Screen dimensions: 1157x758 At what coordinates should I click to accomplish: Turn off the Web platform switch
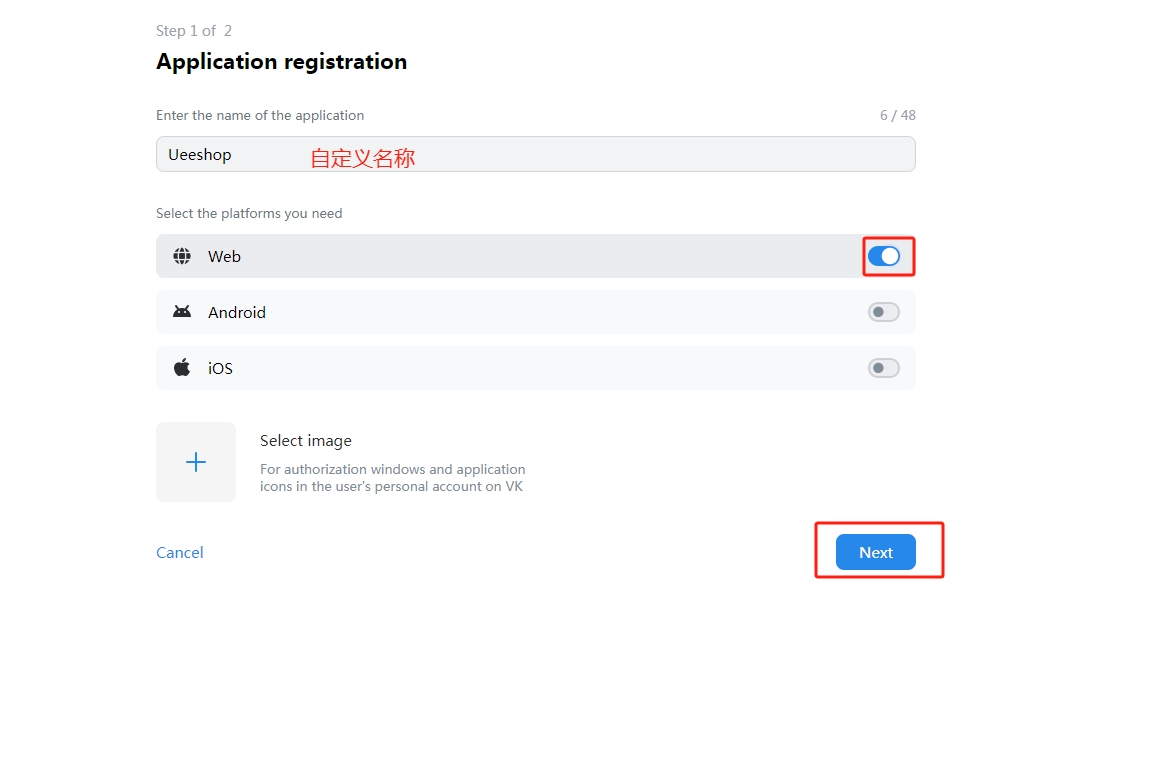[883, 256]
